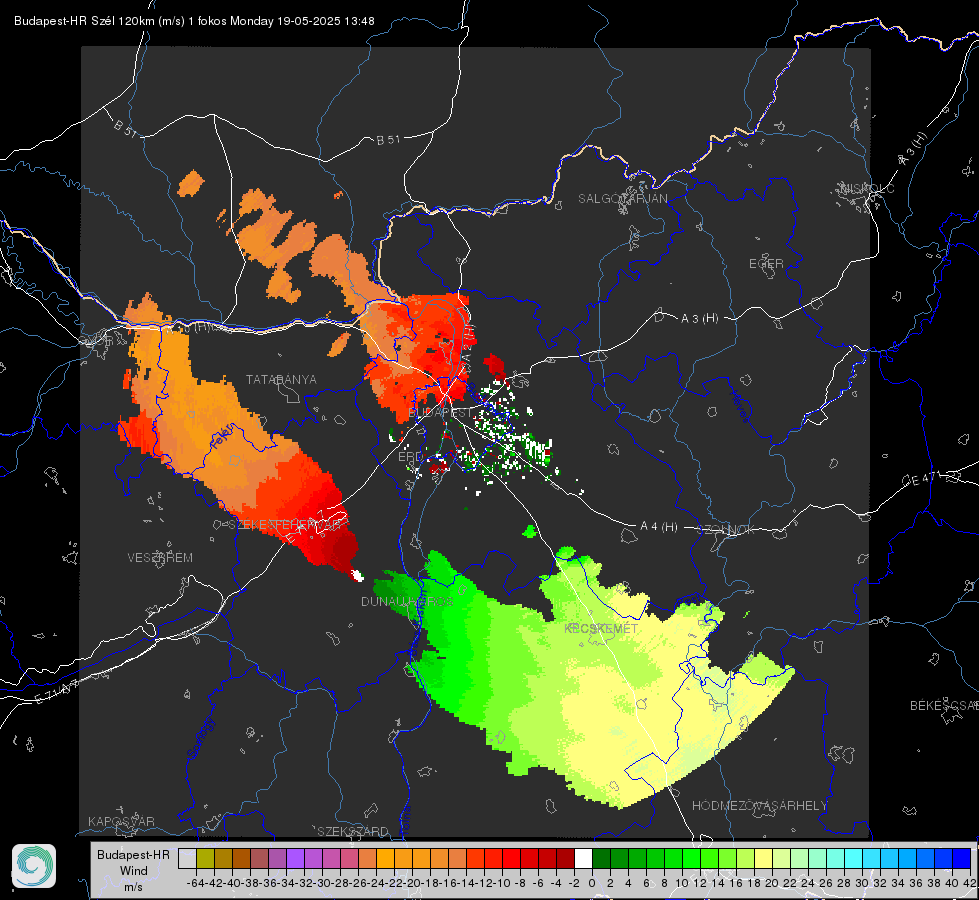Select the dark red swatch between -4 and -2
Image resolution: width=979 pixels, height=900 pixels.
(x=566, y=859)
